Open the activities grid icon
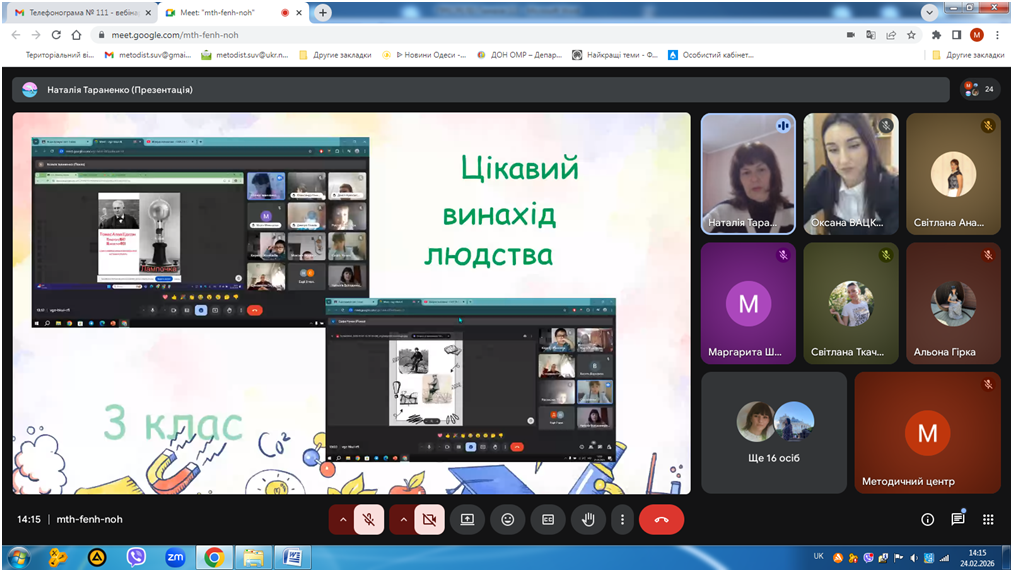Viewport: 1013px width, 572px height. coord(988,520)
